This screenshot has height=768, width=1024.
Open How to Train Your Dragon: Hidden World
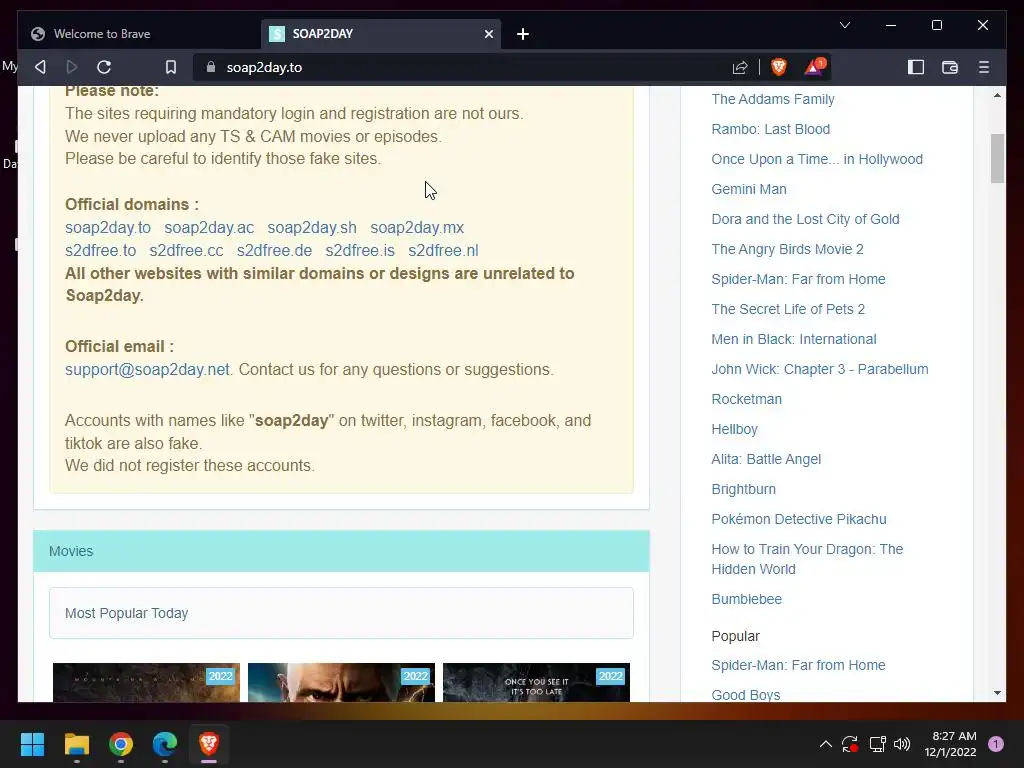click(807, 559)
